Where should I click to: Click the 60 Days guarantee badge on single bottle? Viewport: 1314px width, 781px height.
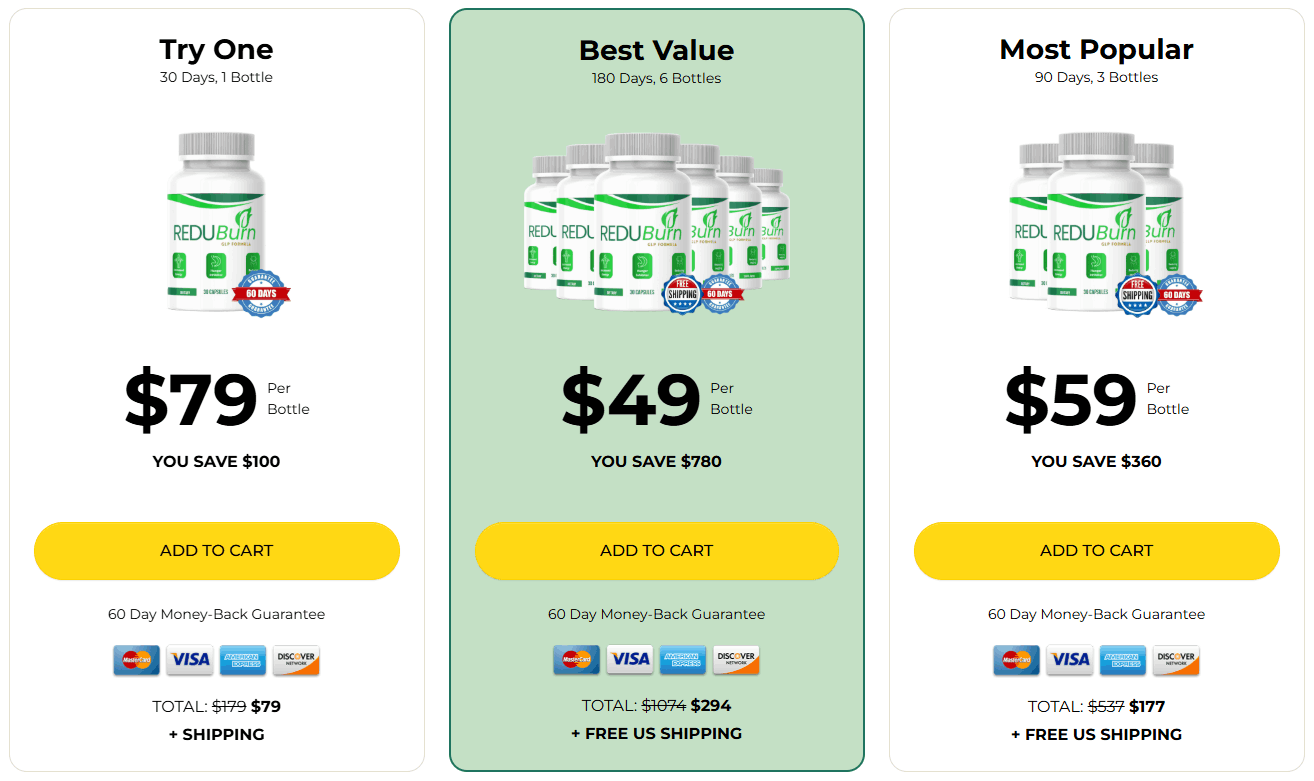[x=261, y=294]
